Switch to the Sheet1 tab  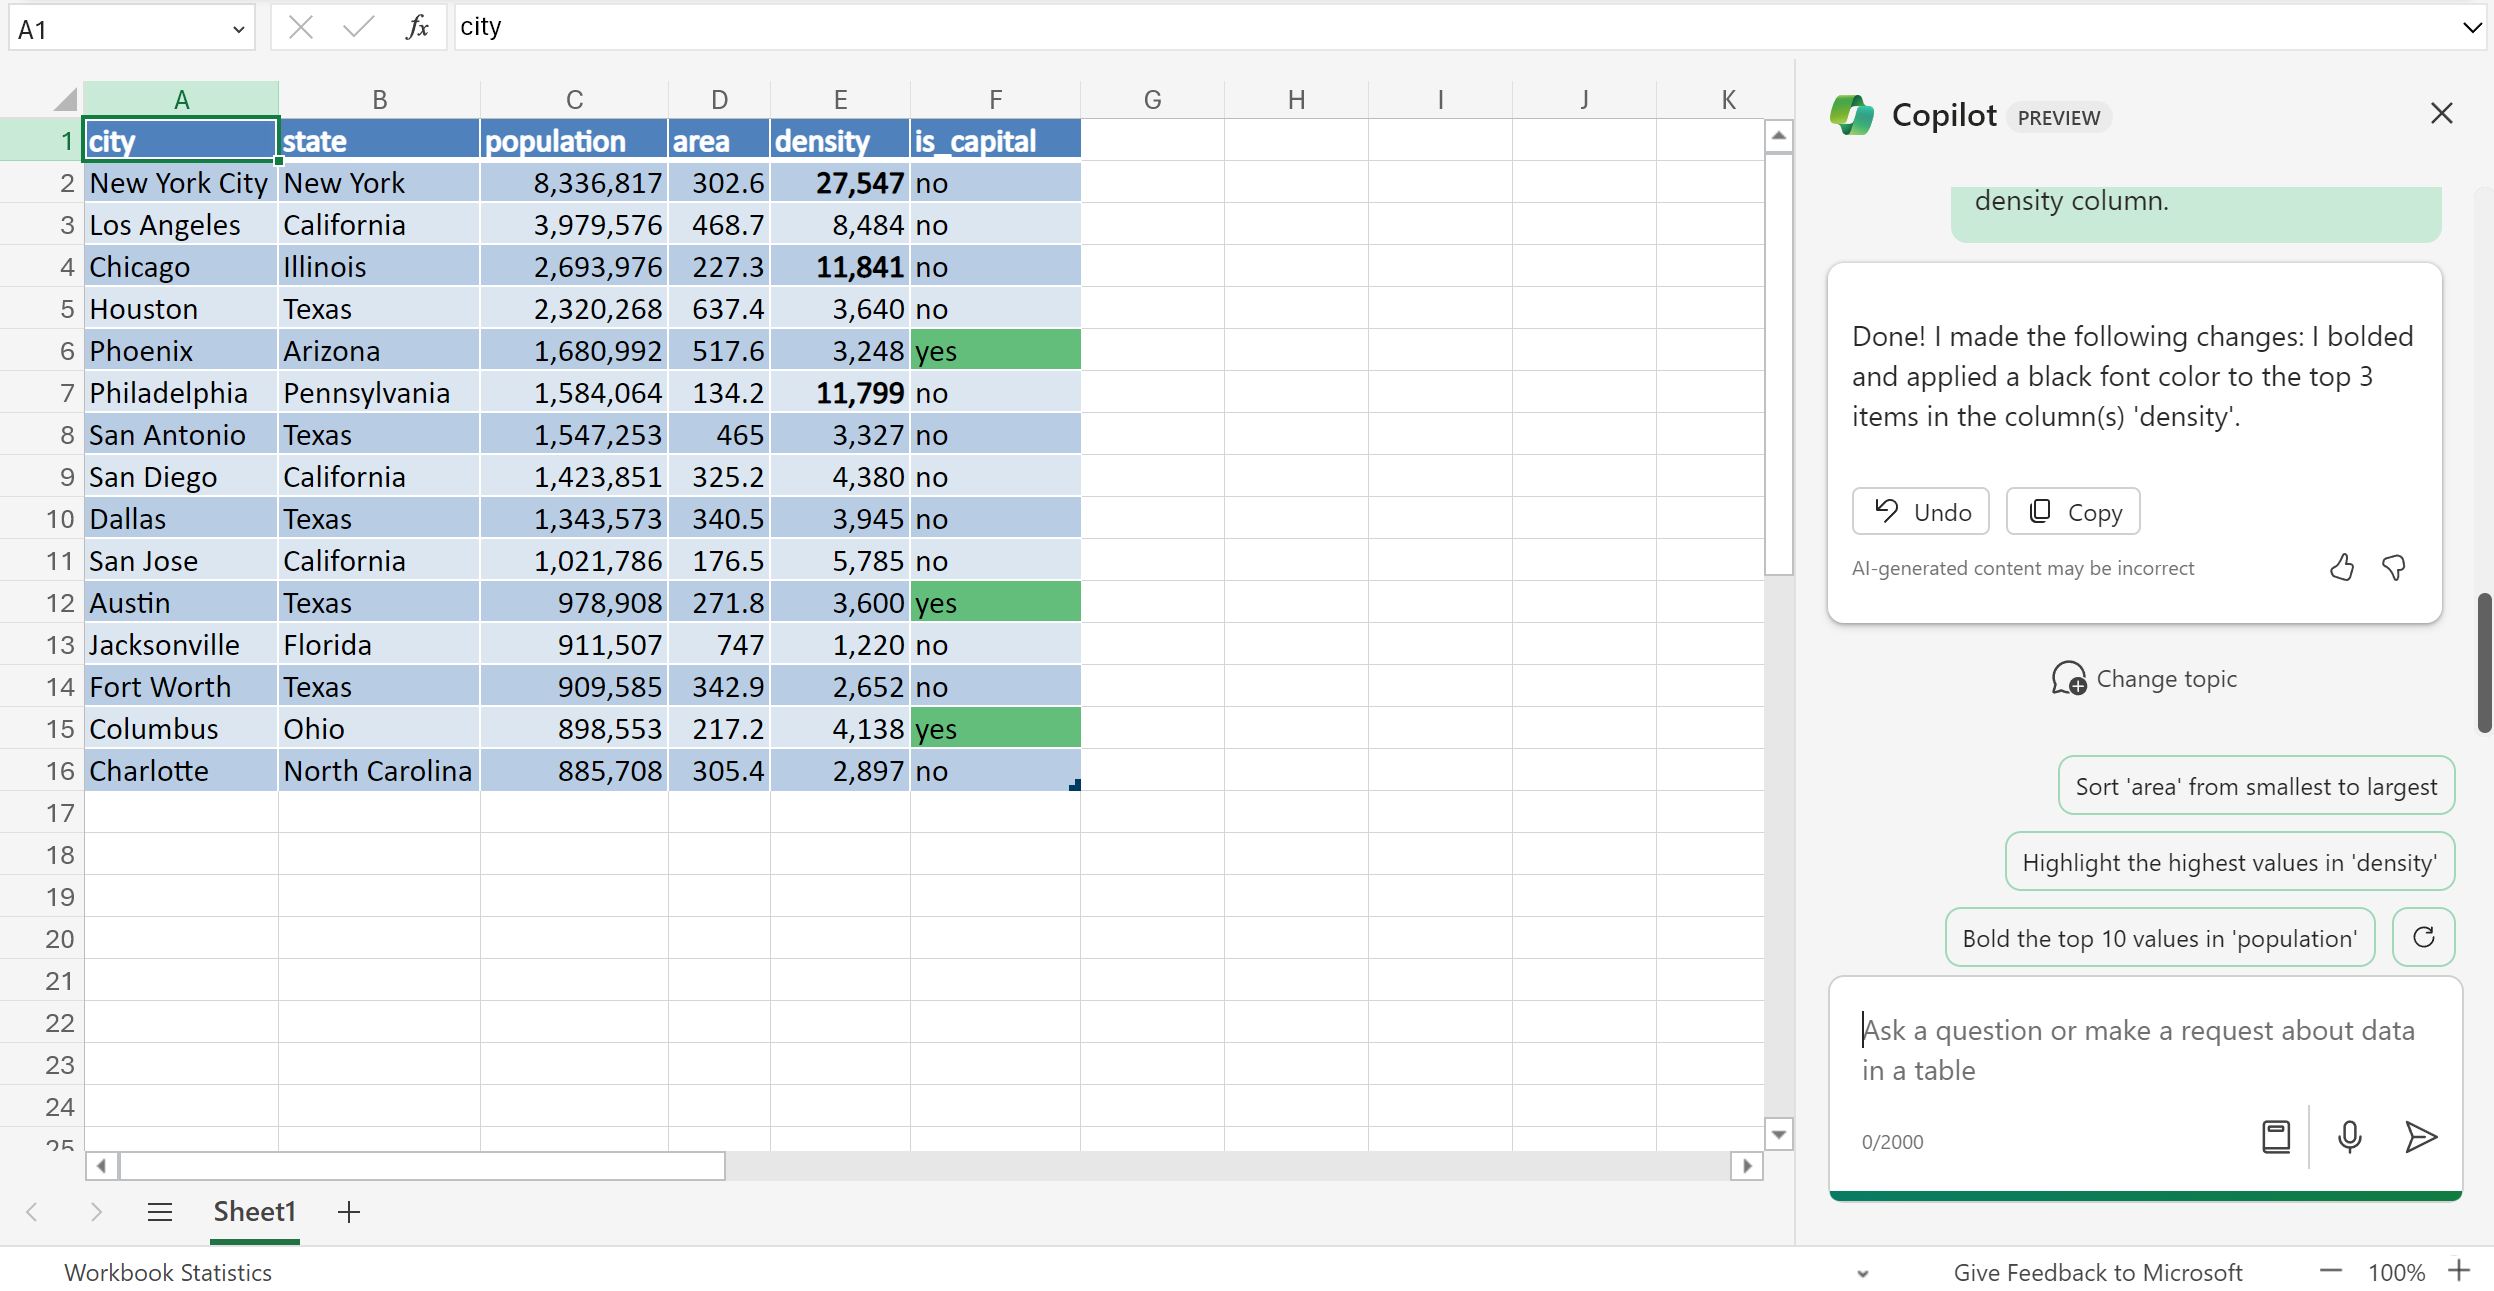tap(254, 1212)
